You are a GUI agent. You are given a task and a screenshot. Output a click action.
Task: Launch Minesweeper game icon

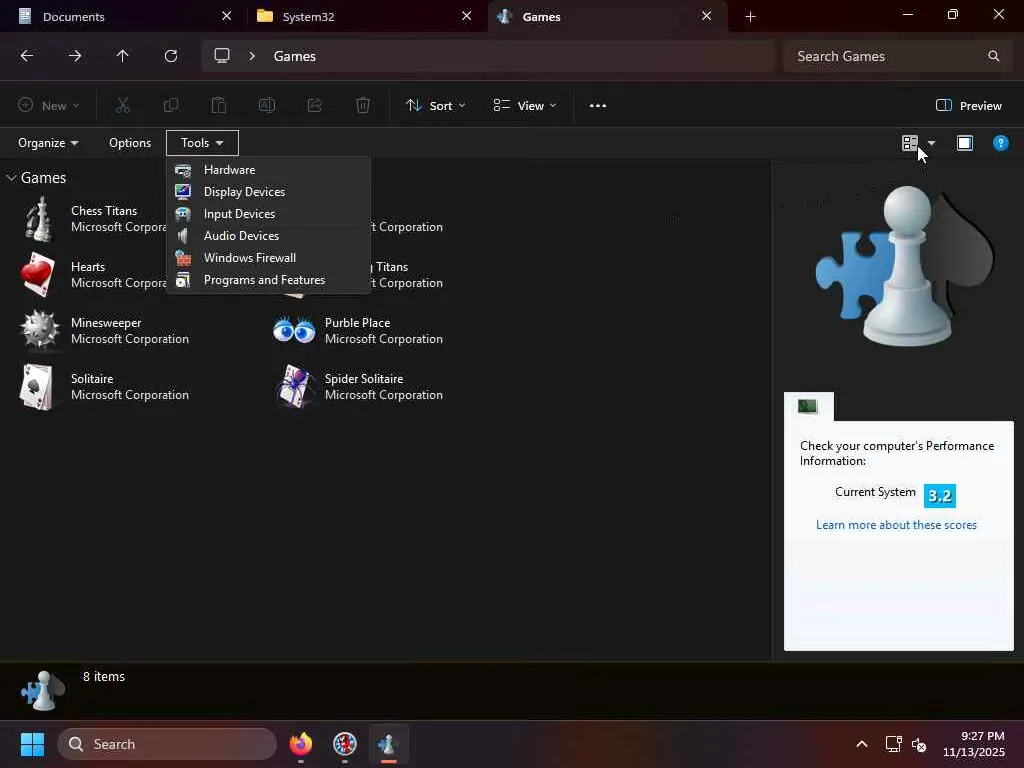[39, 330]
